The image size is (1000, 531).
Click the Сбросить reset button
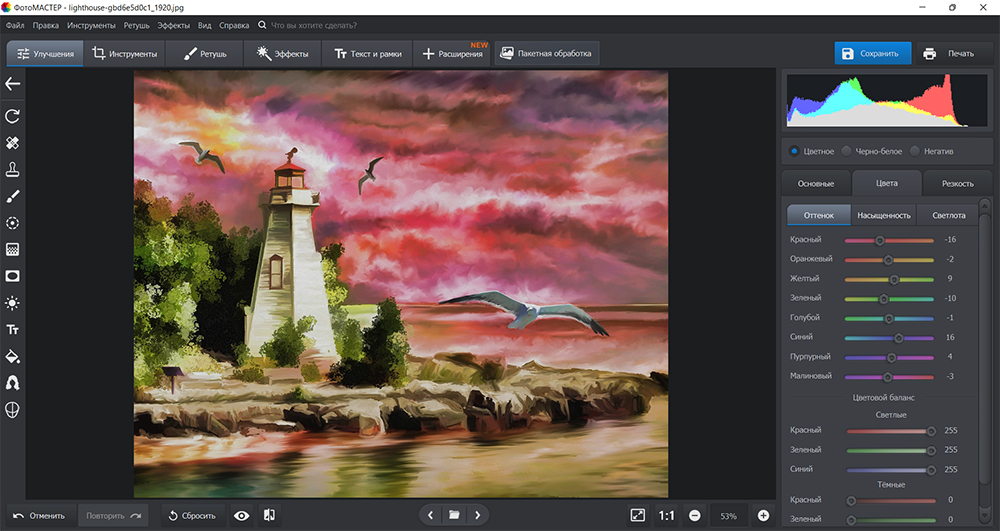191,515
